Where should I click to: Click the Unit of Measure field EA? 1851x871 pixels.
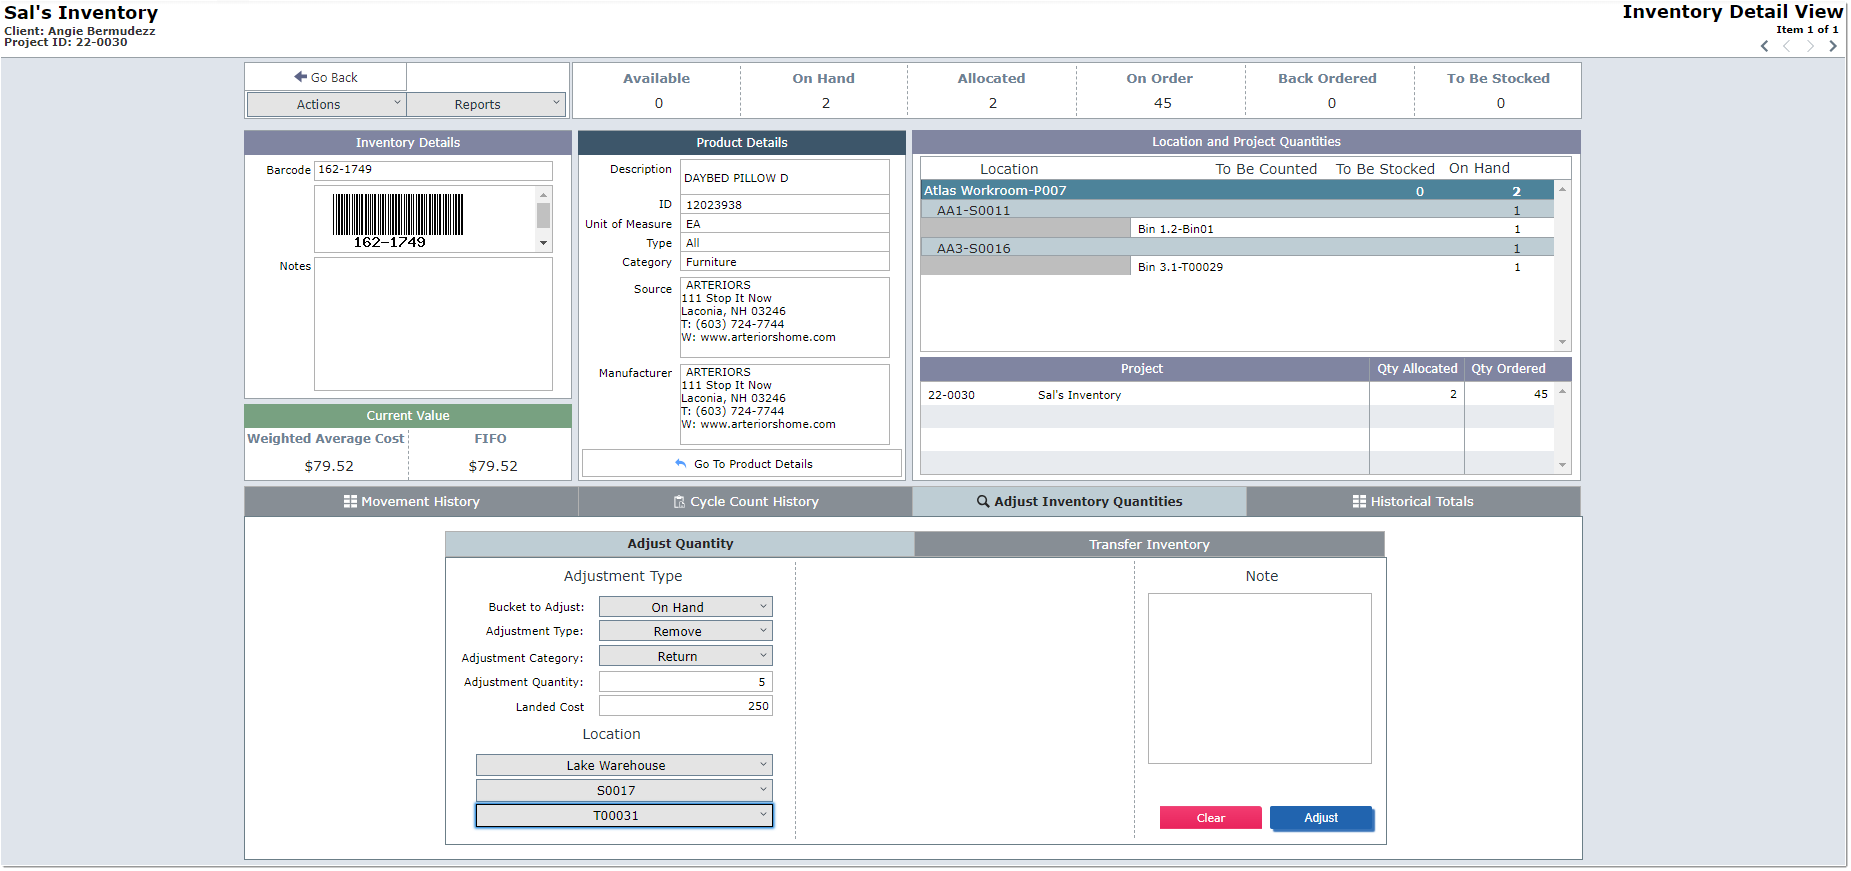pos(785,224)
